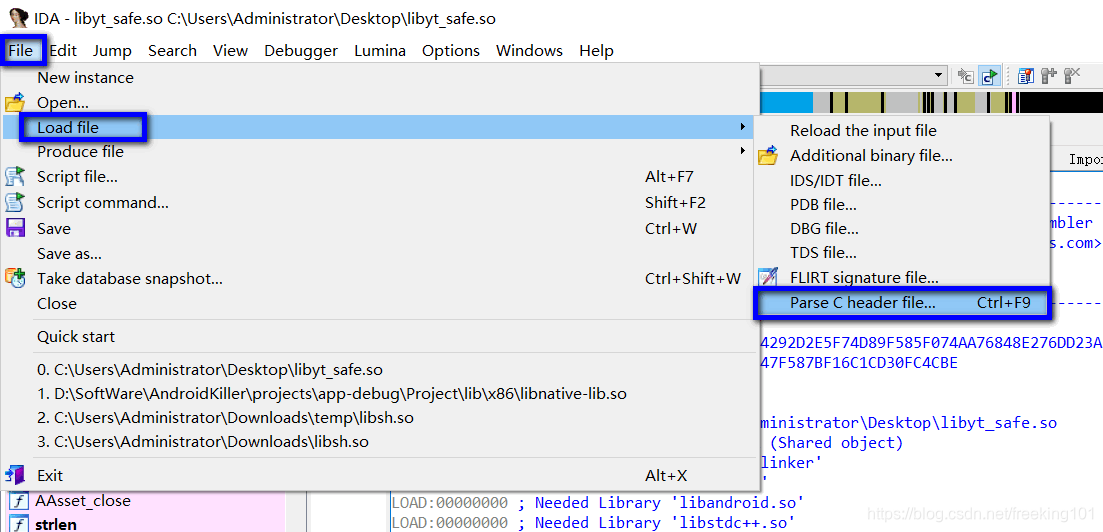Open the Edit menu

click(63, 51)
